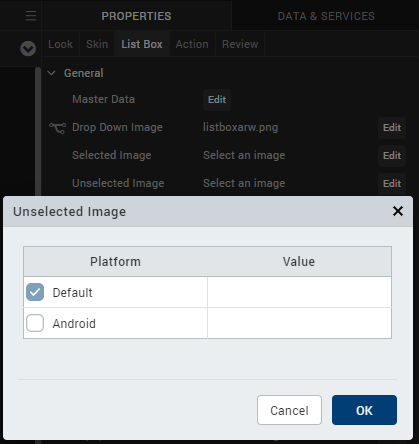
Task: Switch to the Look tab
Action: pyautogui.click(x=60, y=44)
